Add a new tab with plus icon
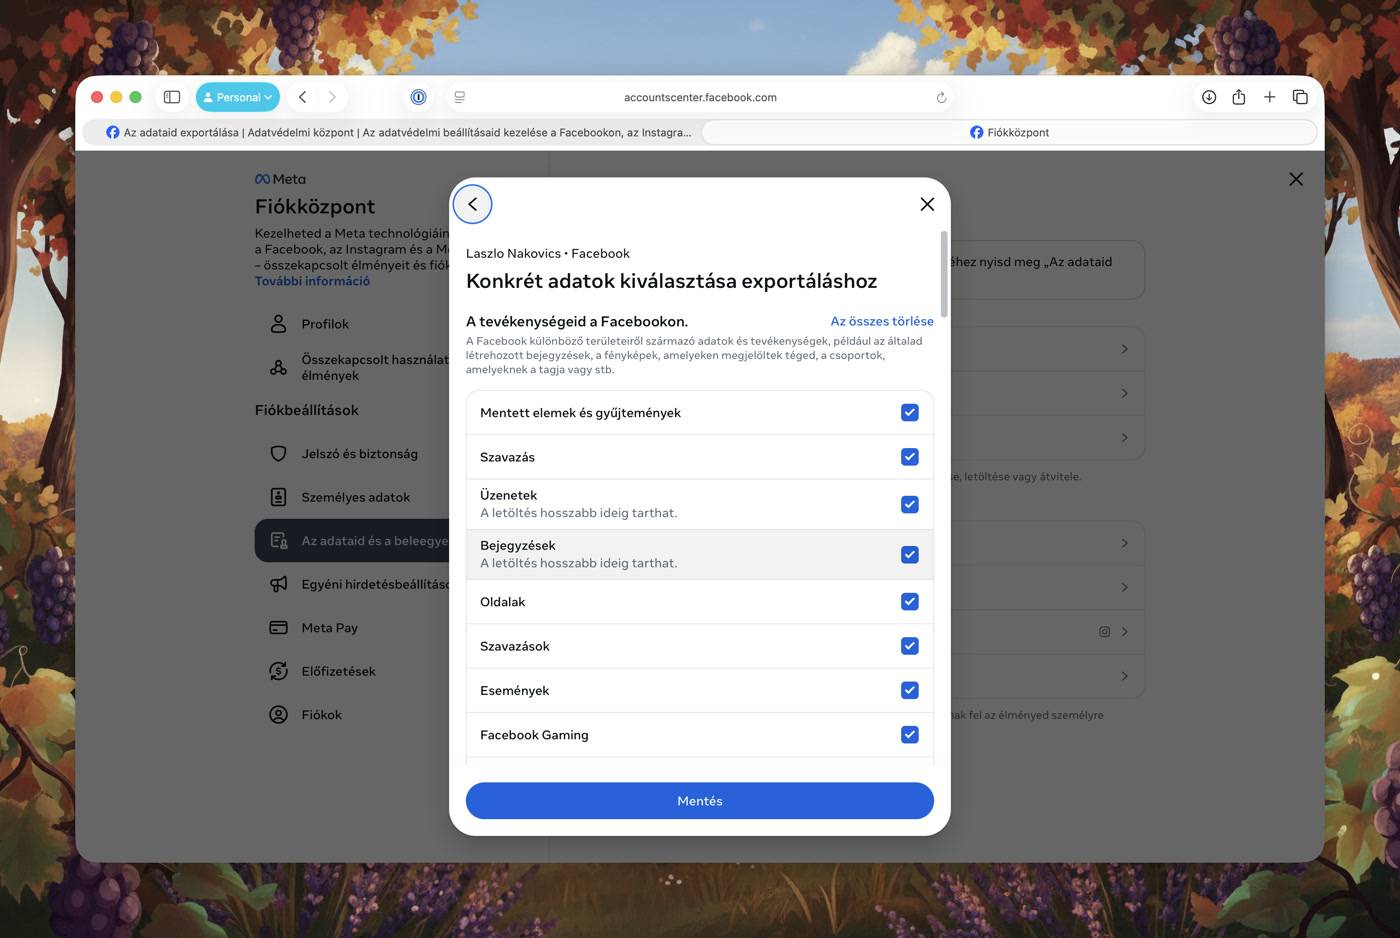 (1269, 97)
